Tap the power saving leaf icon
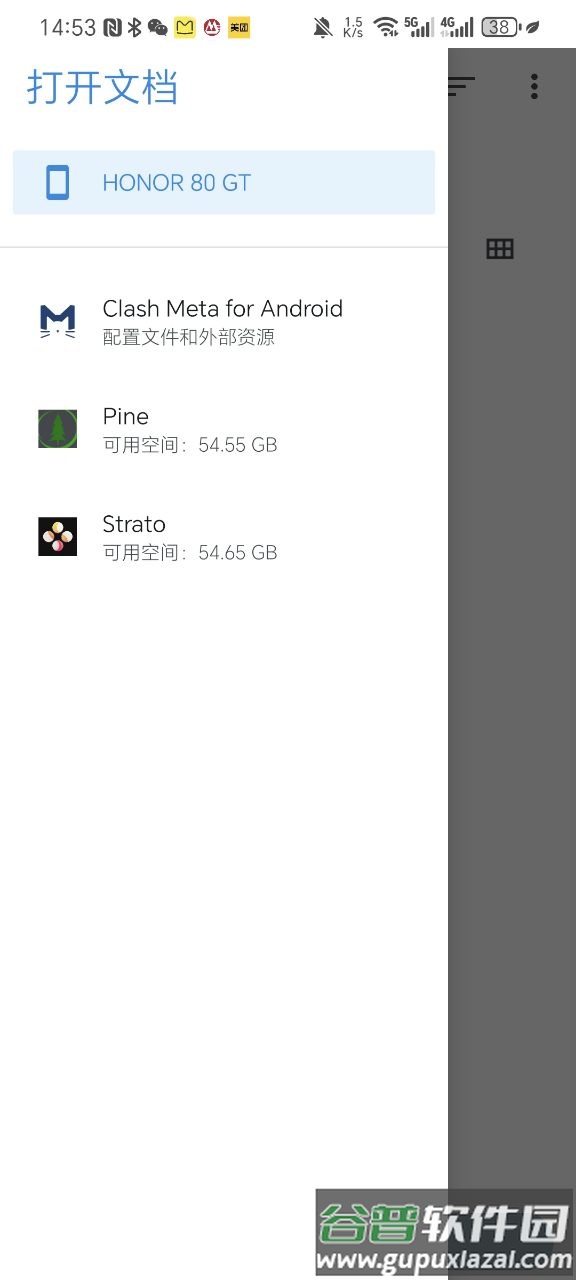 click(x=531, y=27)
